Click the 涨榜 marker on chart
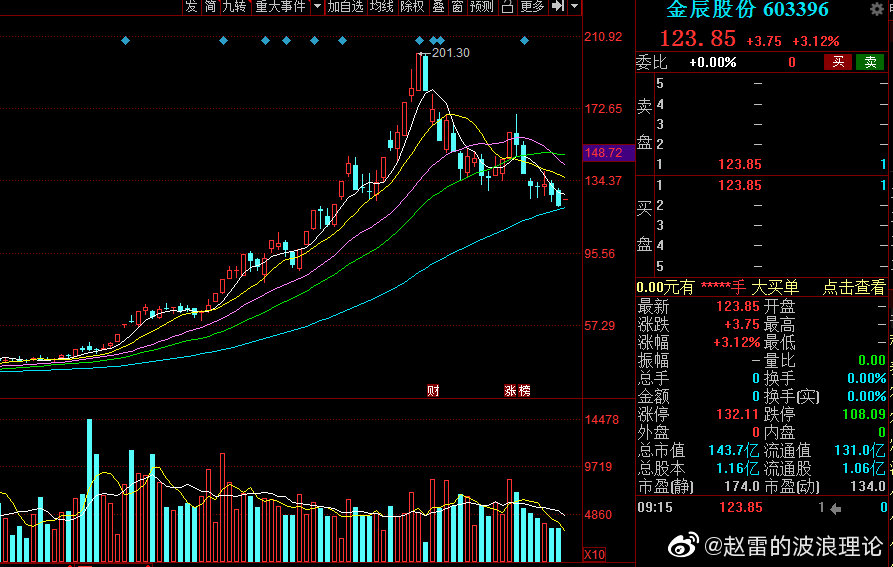Screen dimensions: 893x567 pos(517,390)
